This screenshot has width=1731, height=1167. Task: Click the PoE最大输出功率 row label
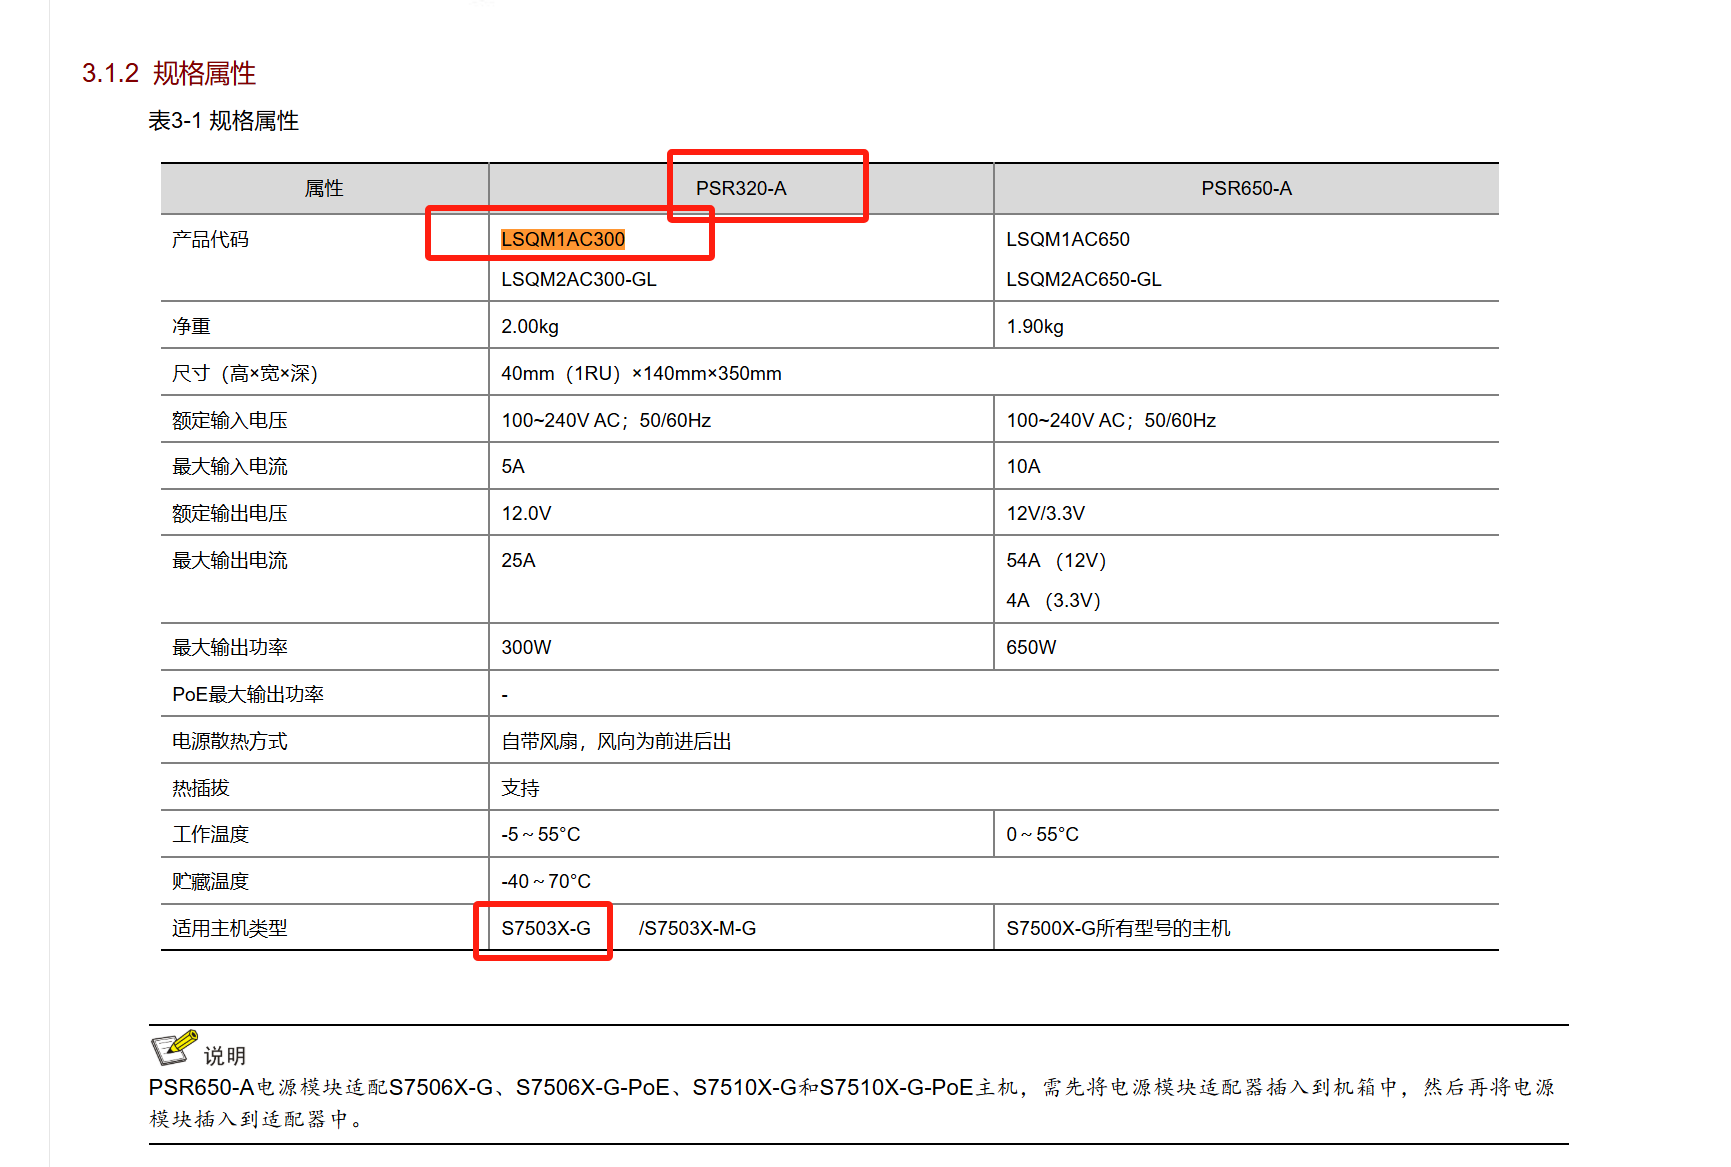pyautogui.click(x=248, y=694)
